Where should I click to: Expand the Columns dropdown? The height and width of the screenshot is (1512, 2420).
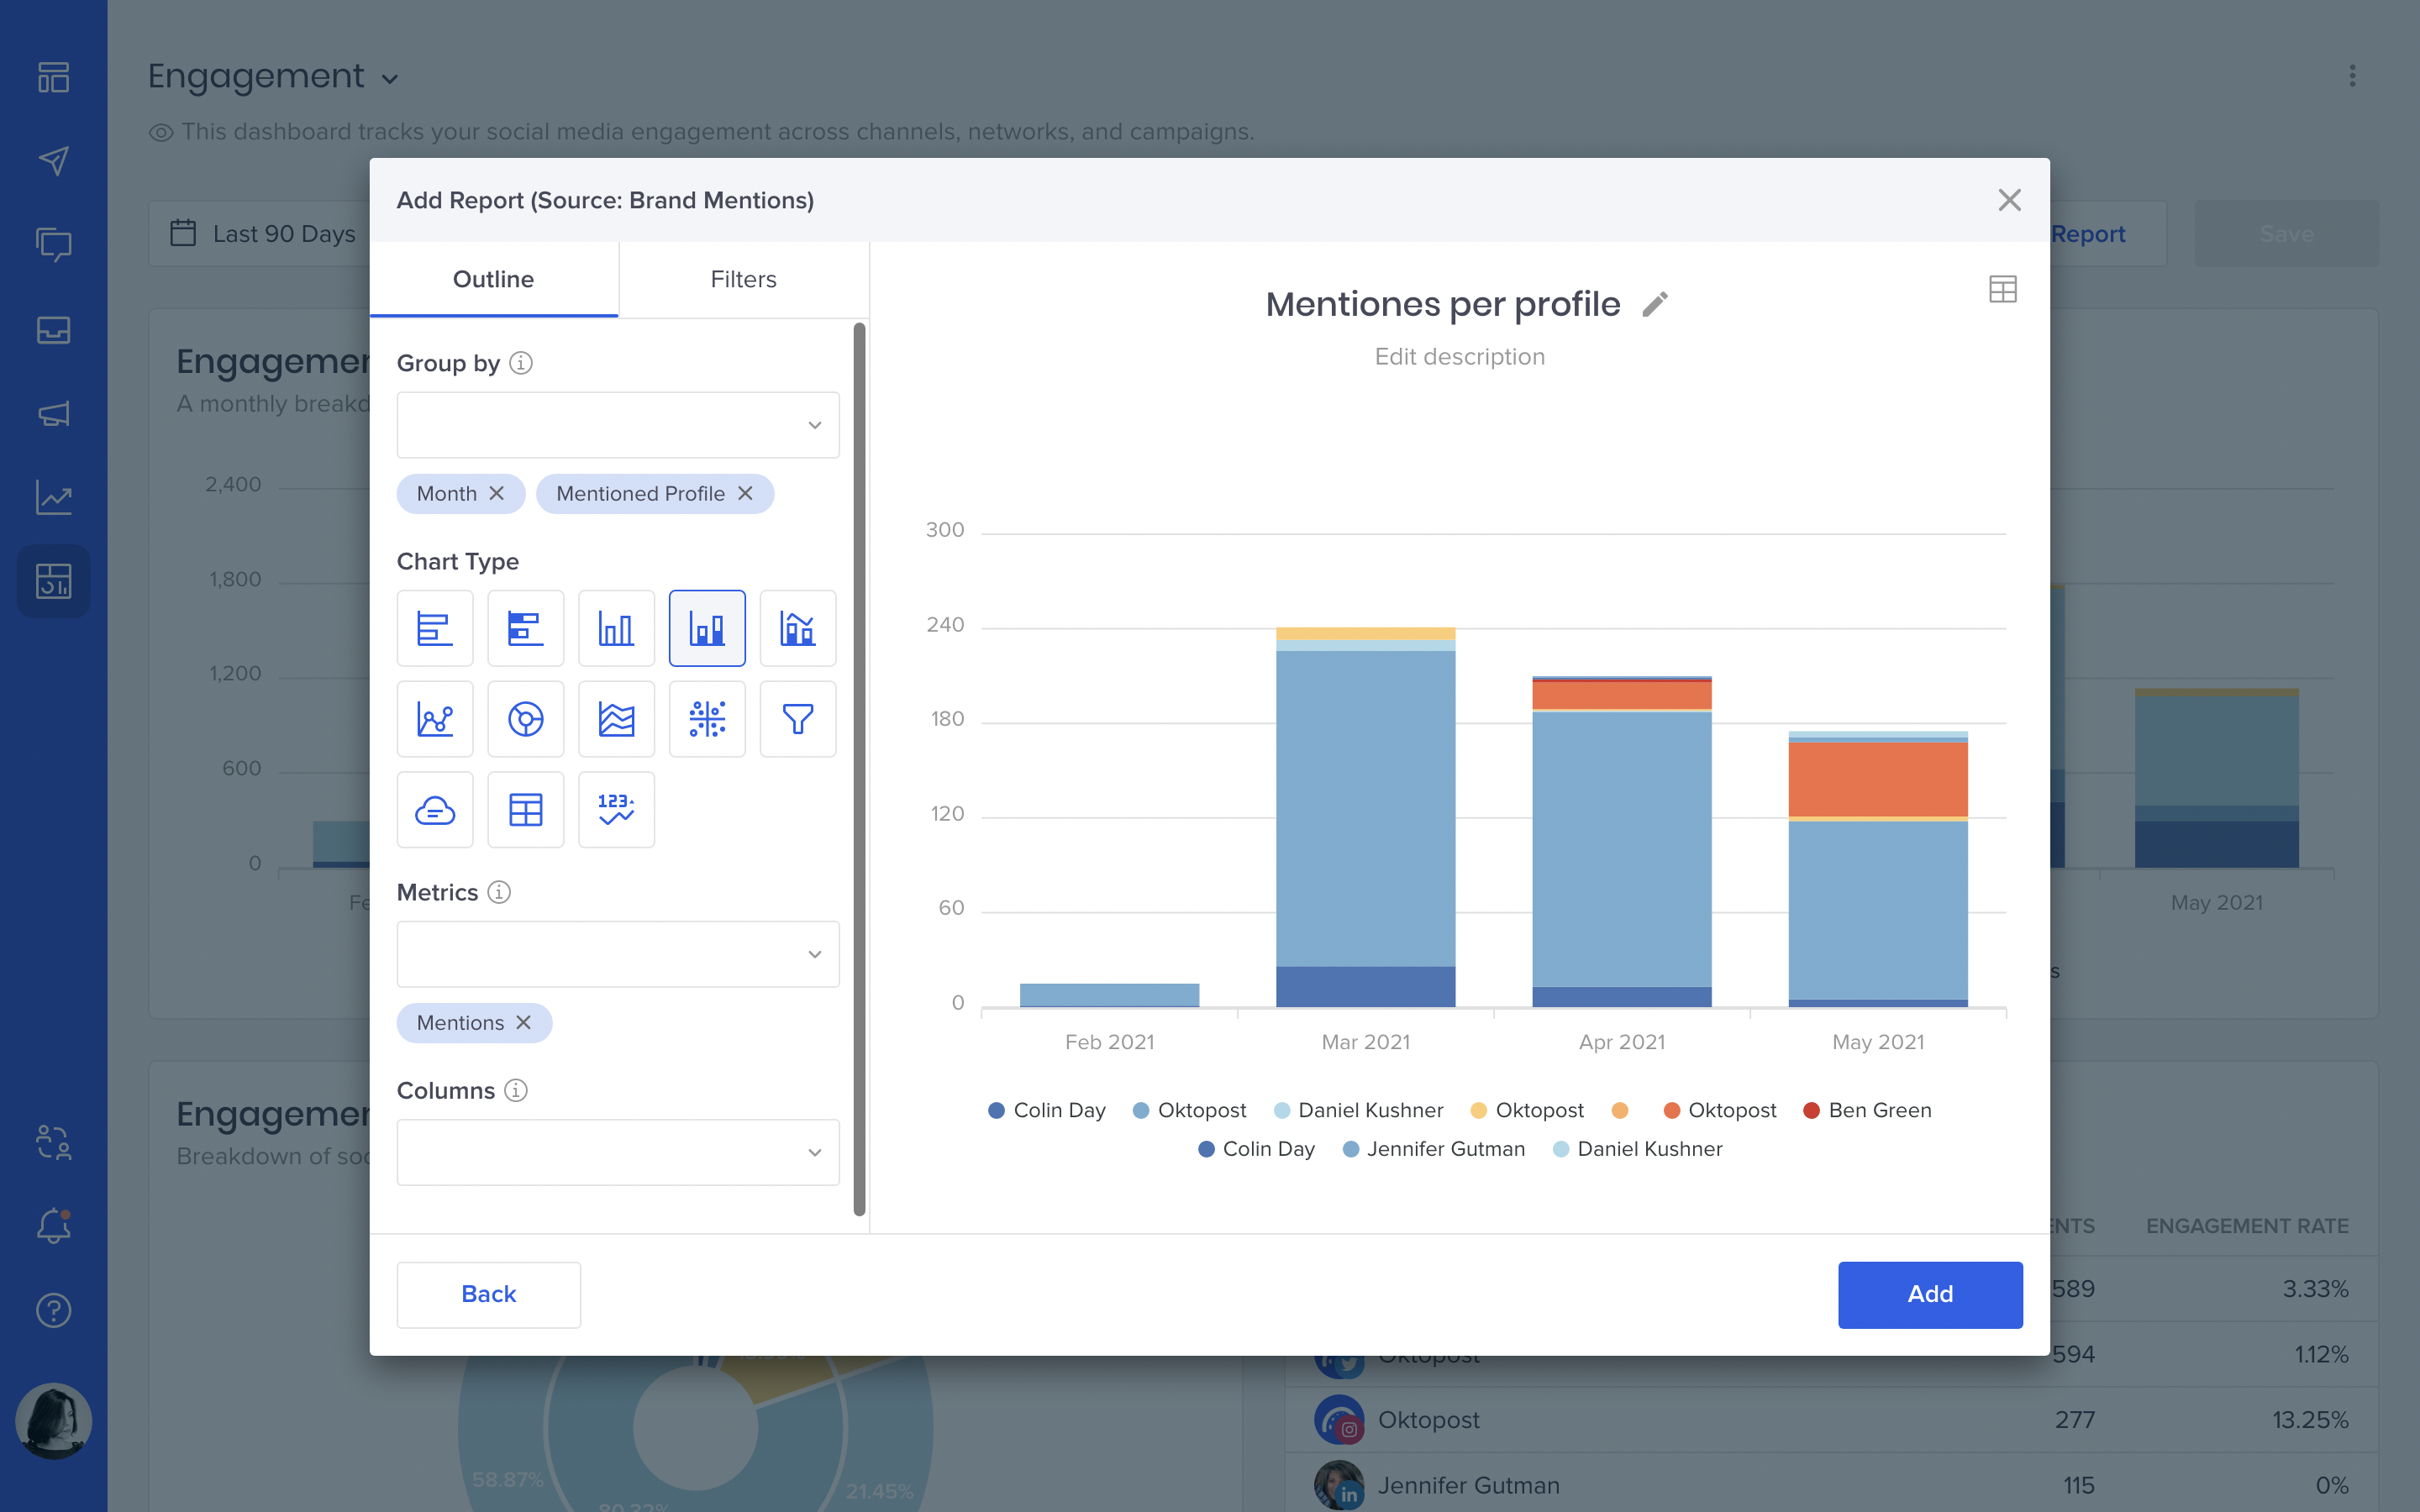point(617,1152)
